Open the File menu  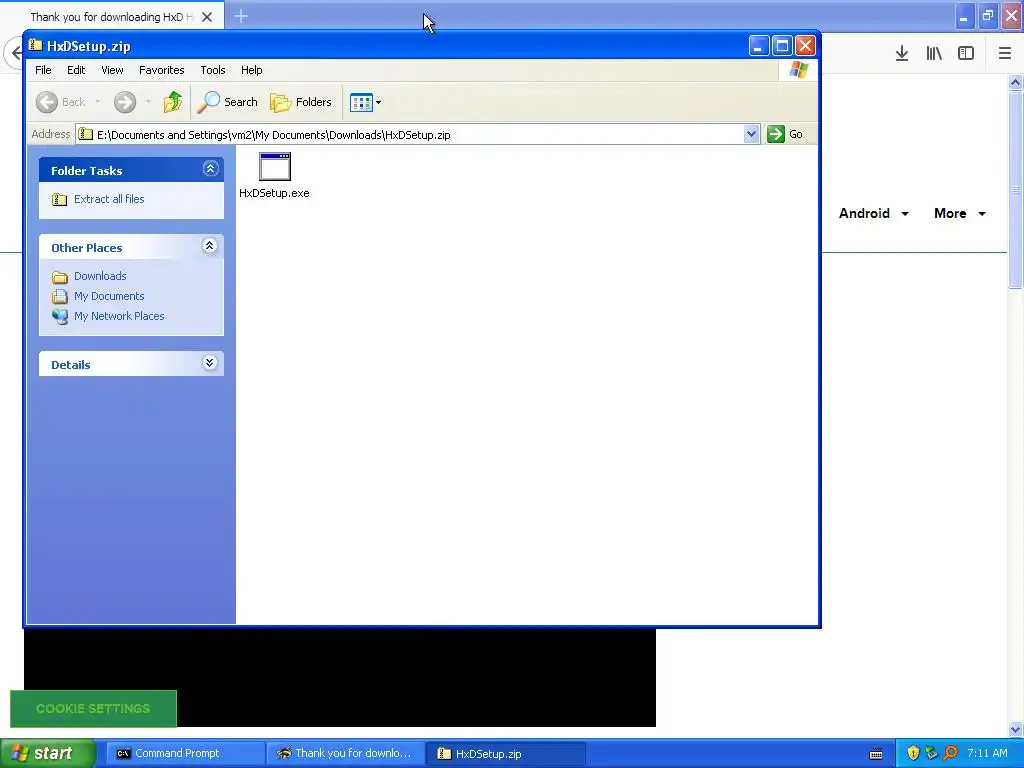point(43,70)
